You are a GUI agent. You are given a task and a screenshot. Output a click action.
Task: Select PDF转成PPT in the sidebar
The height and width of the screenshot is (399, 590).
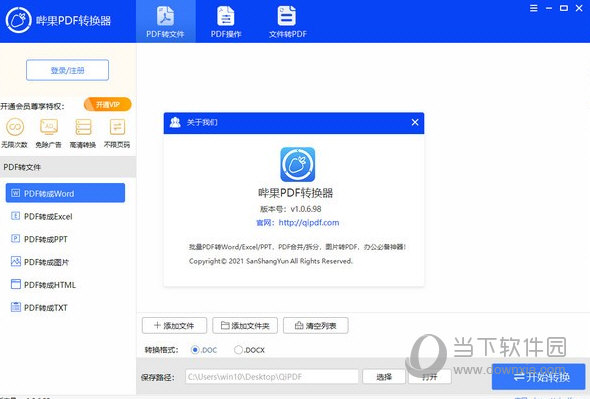click(65, 239)
